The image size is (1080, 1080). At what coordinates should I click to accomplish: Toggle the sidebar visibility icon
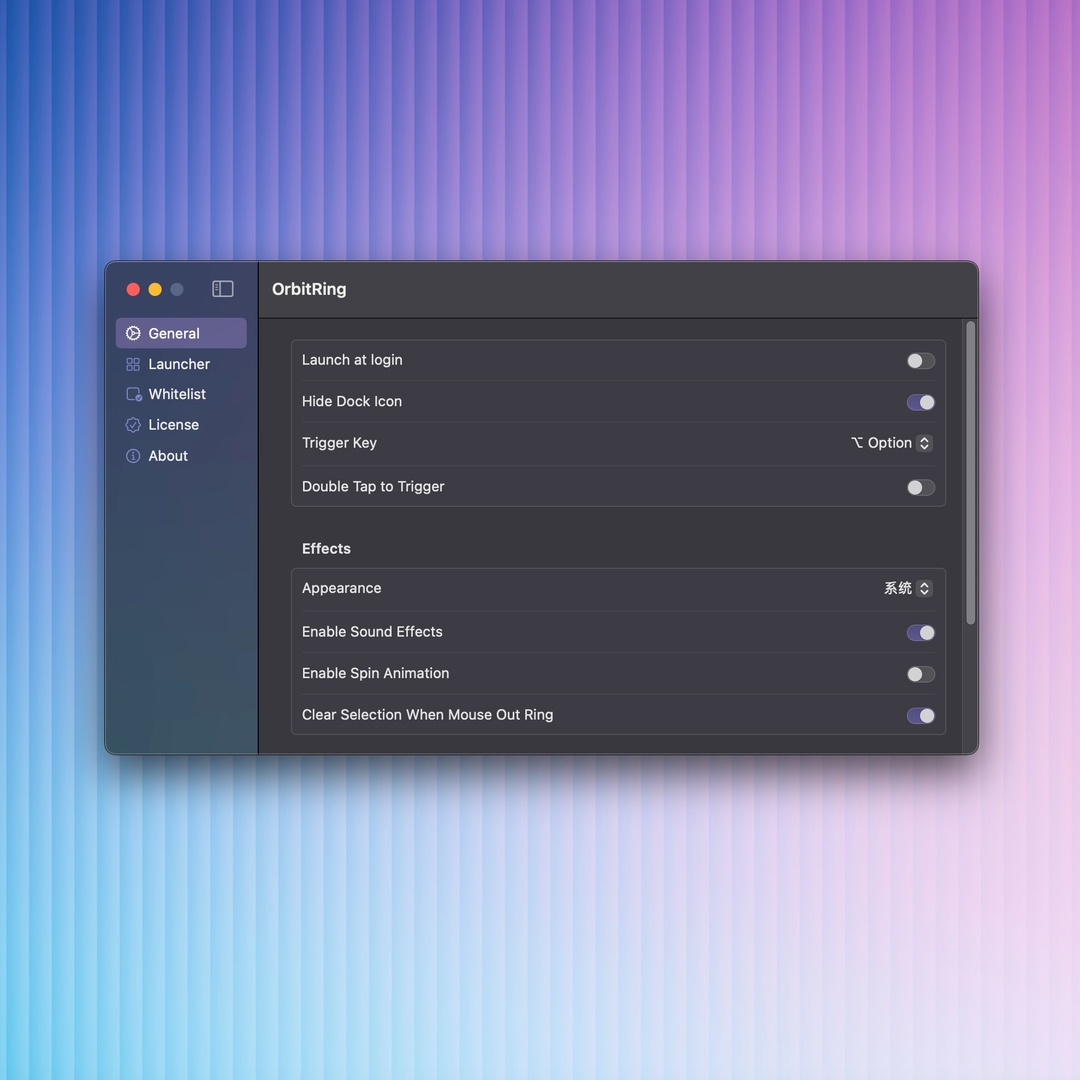(222, 289)
